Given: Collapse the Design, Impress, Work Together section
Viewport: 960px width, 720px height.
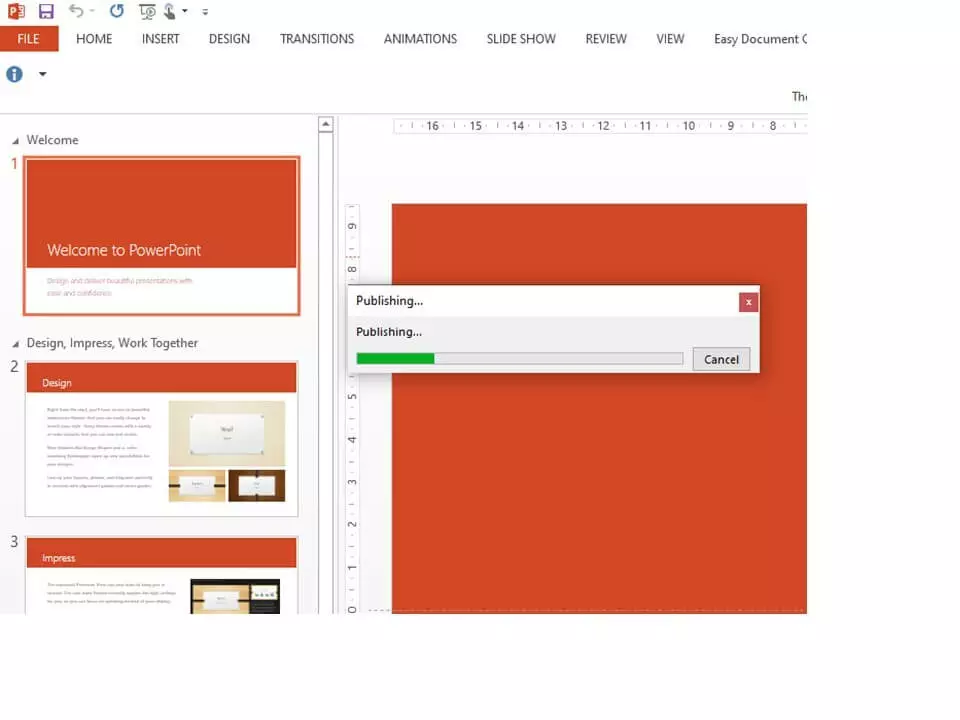Looking at the screenshot, I should [x=15, y=344].
